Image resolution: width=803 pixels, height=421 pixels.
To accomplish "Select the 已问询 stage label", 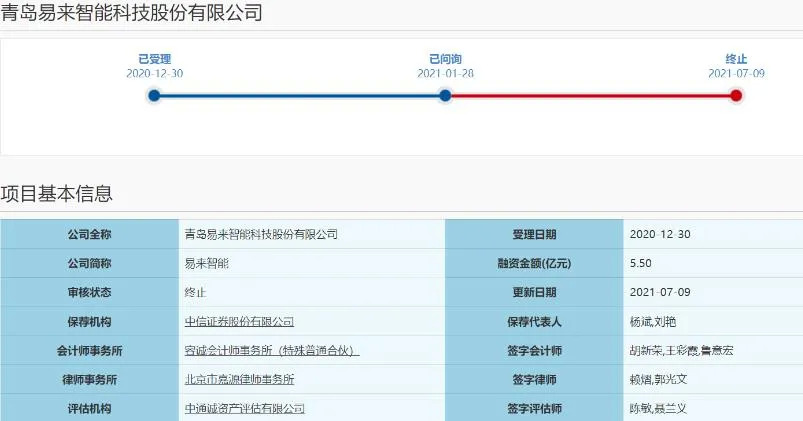I will (x=445, y=59).
